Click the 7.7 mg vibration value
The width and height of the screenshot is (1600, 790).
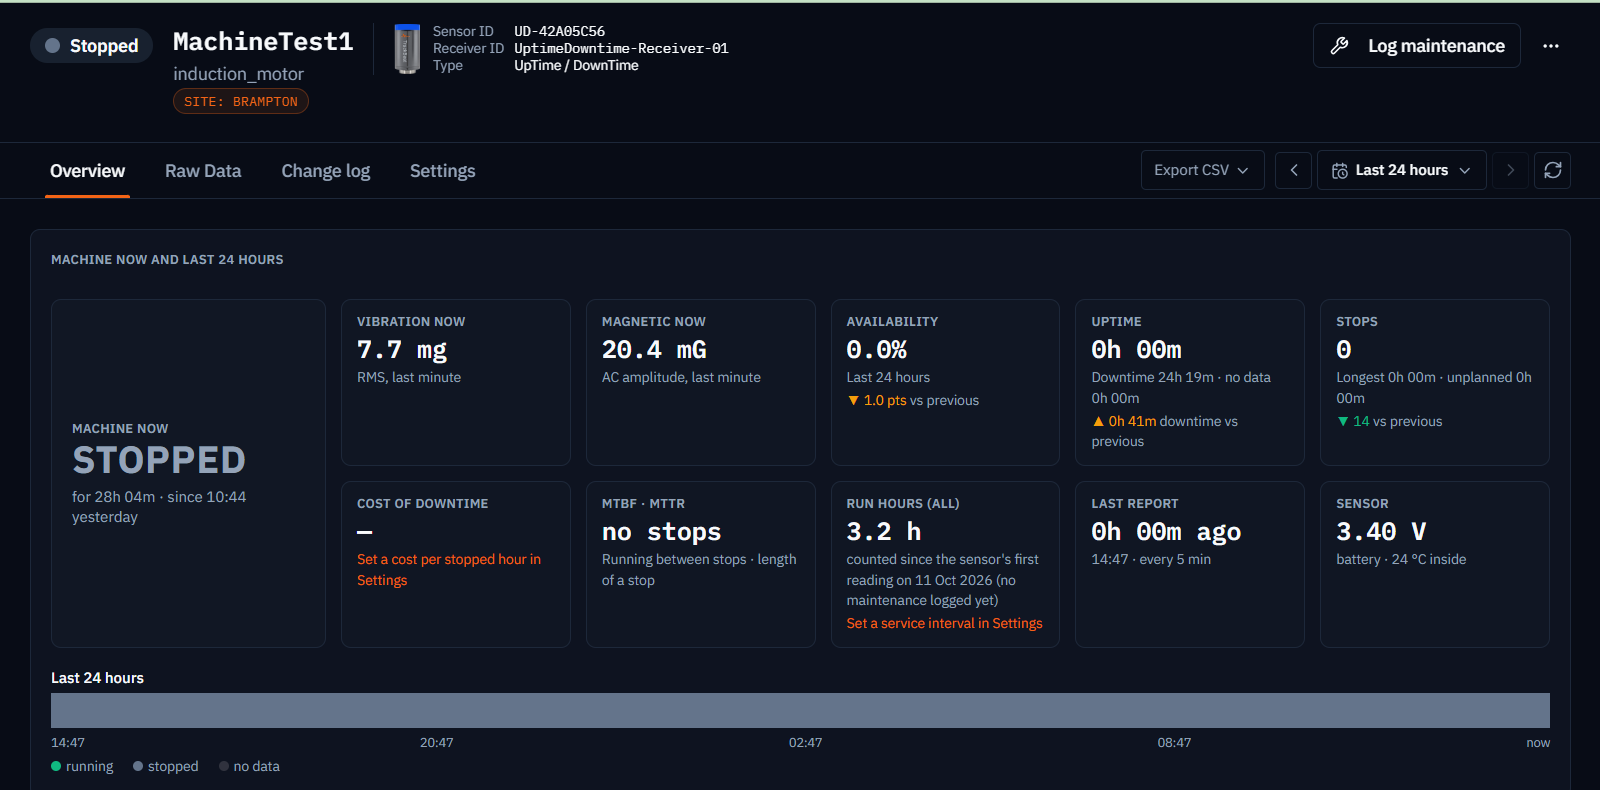(x=402, y=350)
